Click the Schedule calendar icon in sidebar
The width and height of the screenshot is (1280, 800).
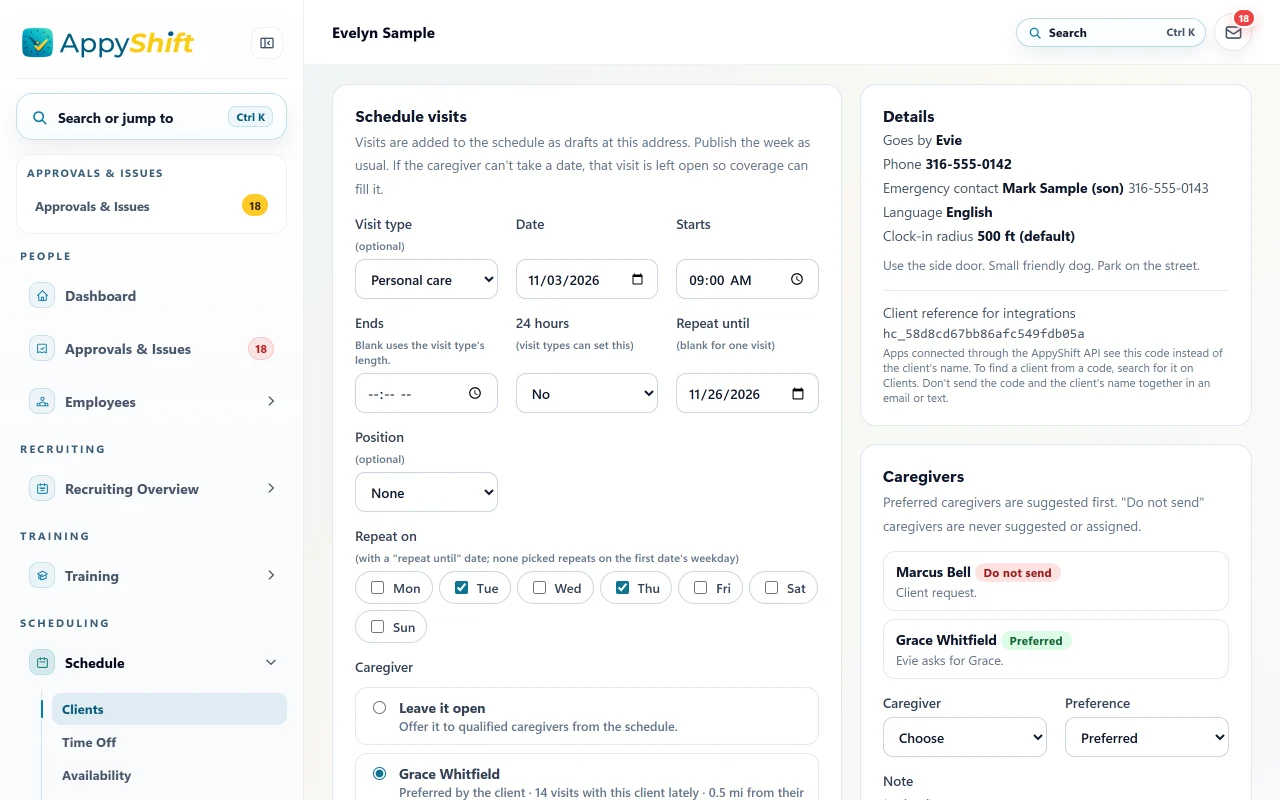[x=42, y=663]
